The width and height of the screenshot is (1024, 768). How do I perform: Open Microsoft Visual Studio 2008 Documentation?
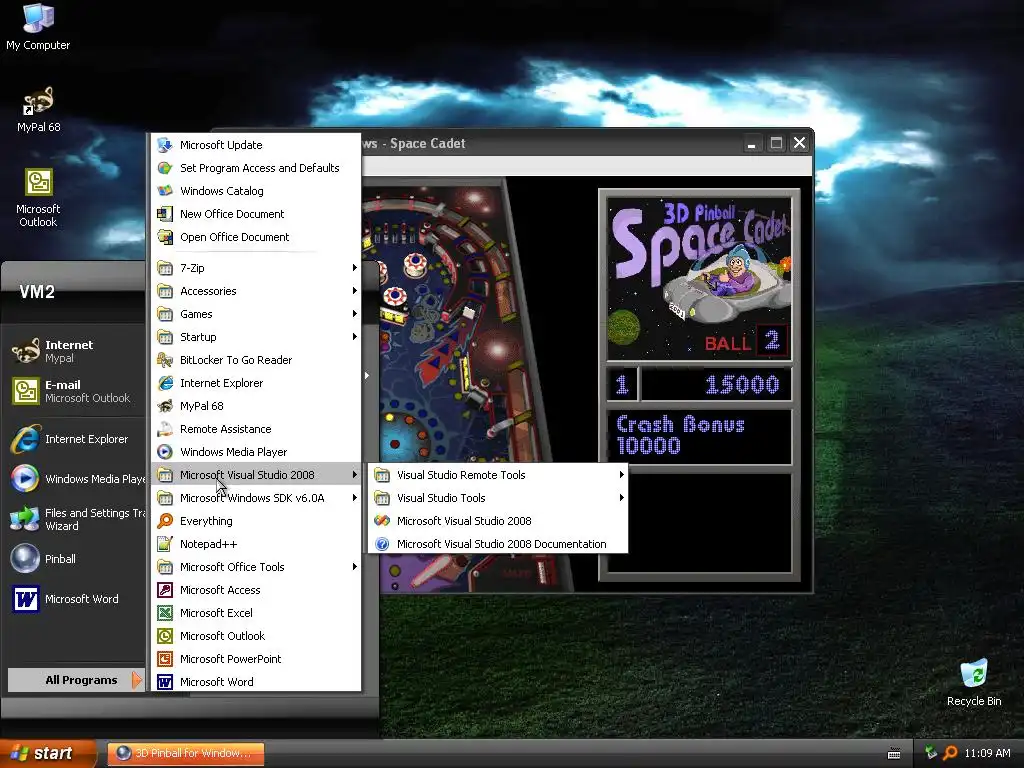click(x=498, y=544)
